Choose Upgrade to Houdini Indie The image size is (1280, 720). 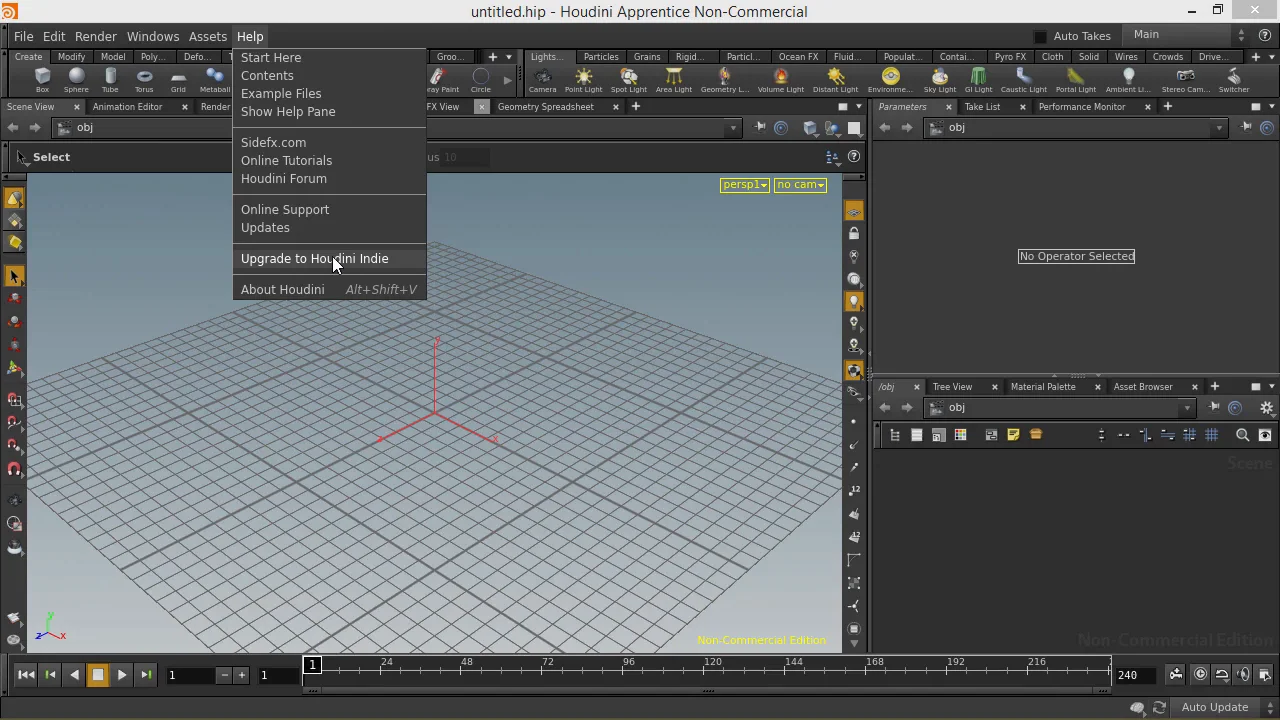pos(314,259)
